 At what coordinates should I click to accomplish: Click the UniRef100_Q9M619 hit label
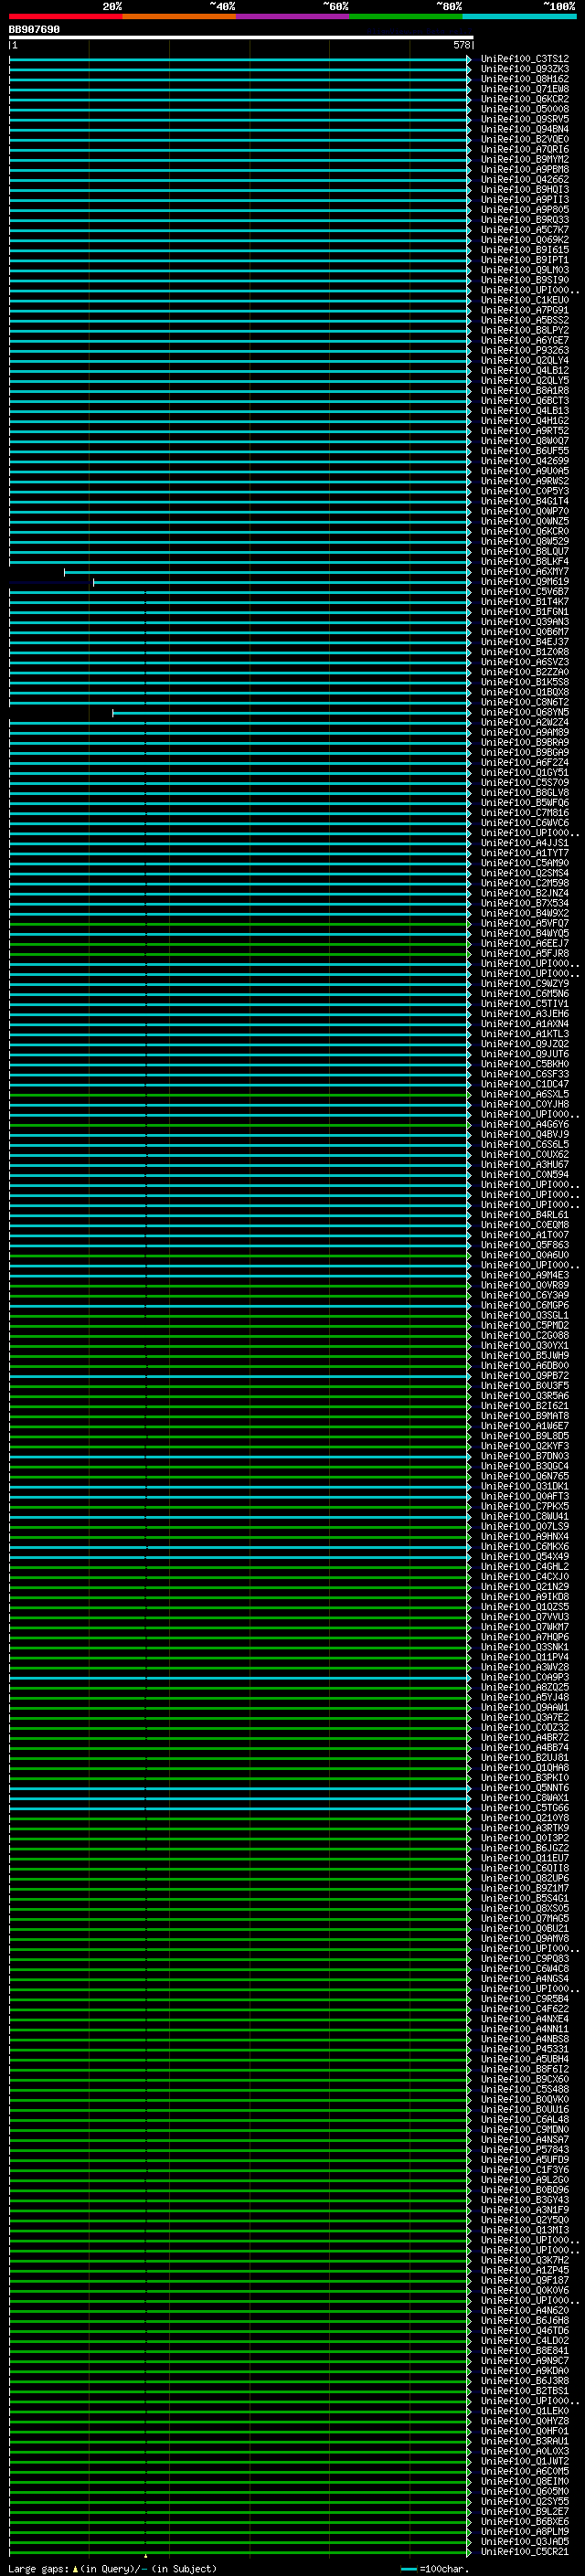click(x=524, y=582)
